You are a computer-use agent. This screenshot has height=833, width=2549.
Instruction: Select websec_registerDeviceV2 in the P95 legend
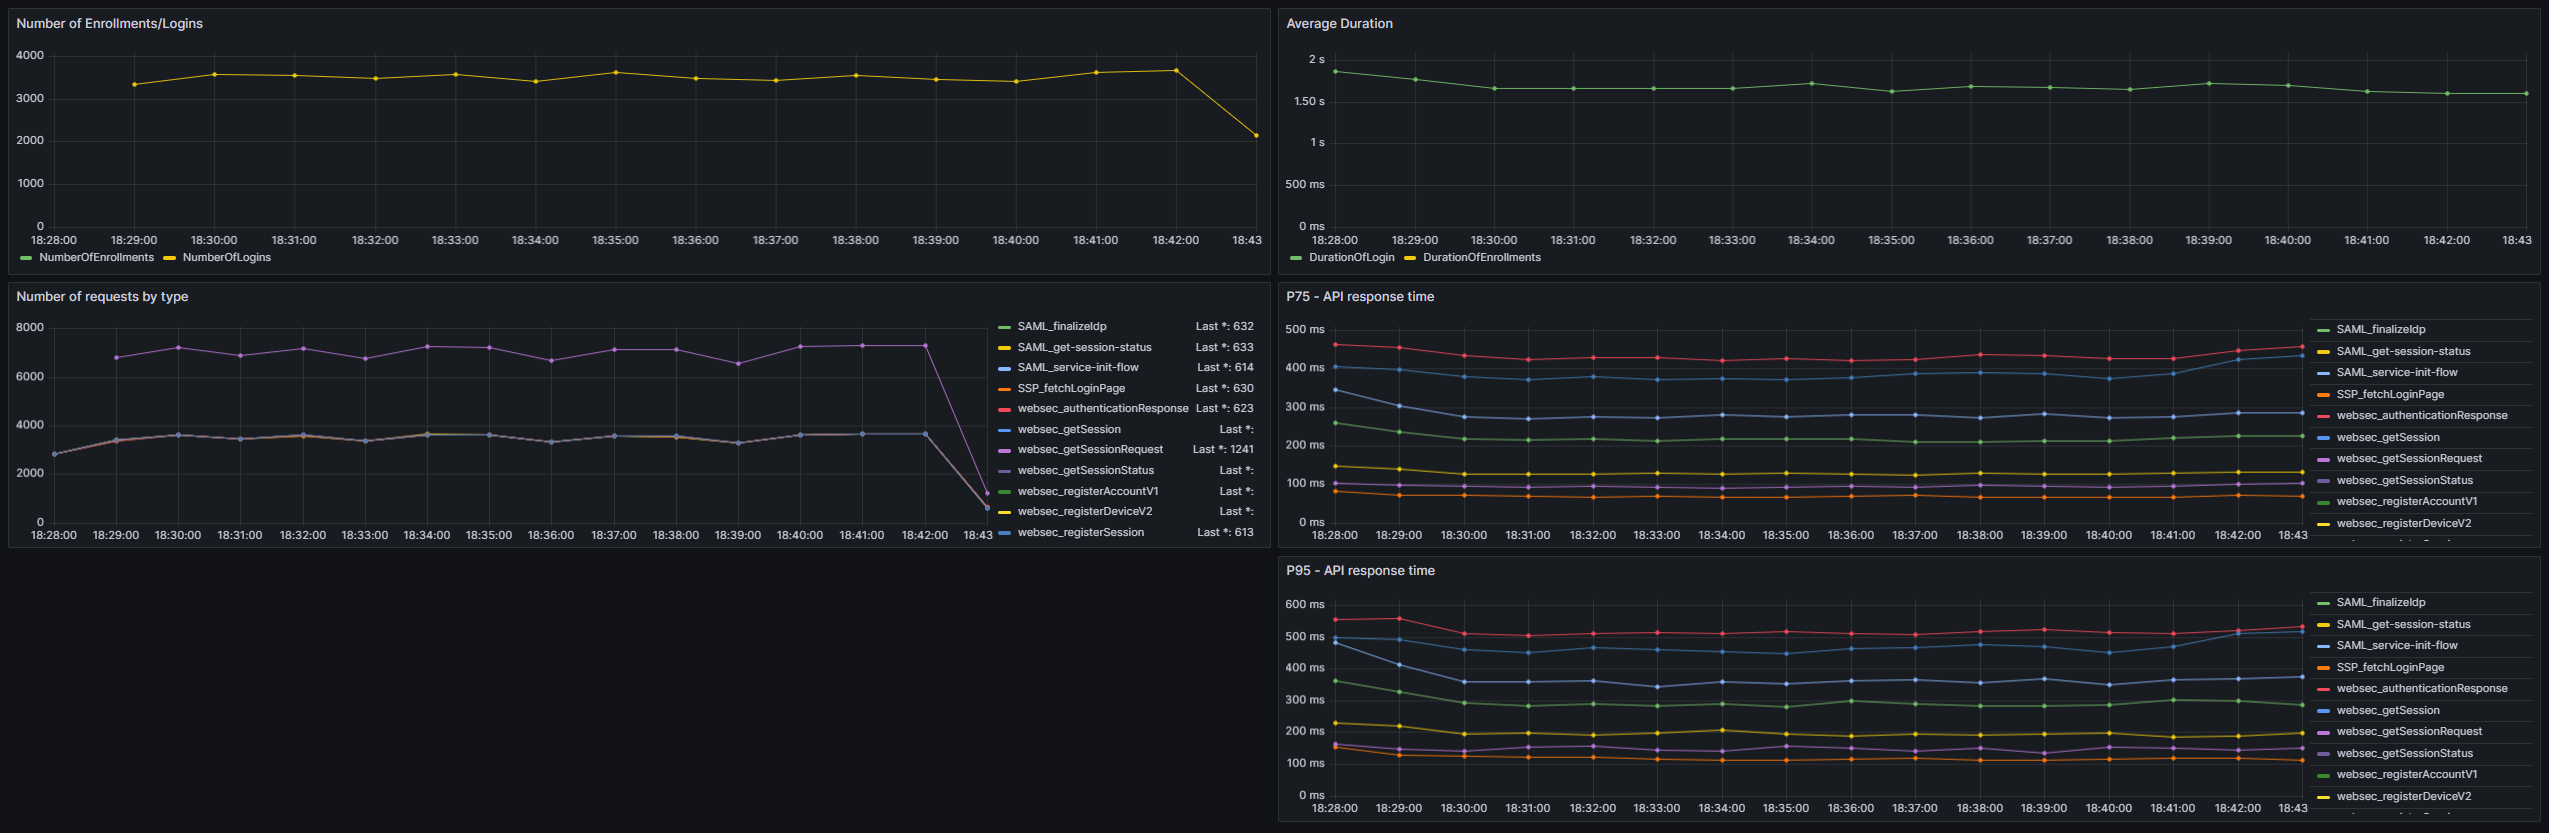click(x=2403, y=797)
